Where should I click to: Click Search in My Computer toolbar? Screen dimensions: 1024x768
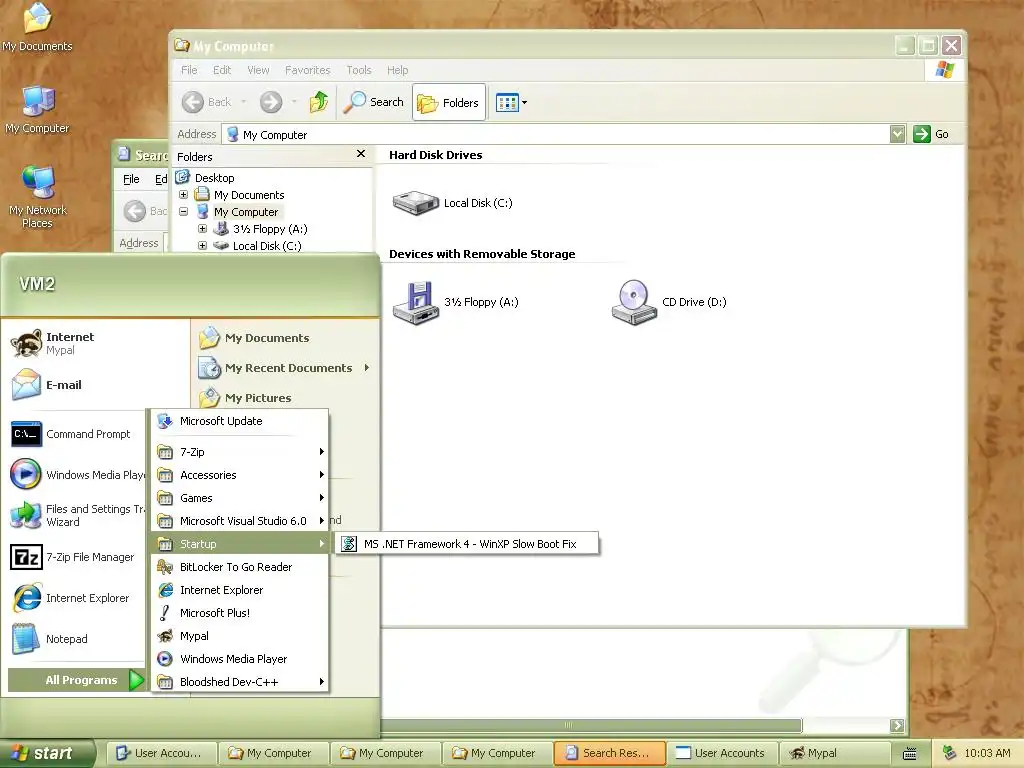tap(374, 102)
